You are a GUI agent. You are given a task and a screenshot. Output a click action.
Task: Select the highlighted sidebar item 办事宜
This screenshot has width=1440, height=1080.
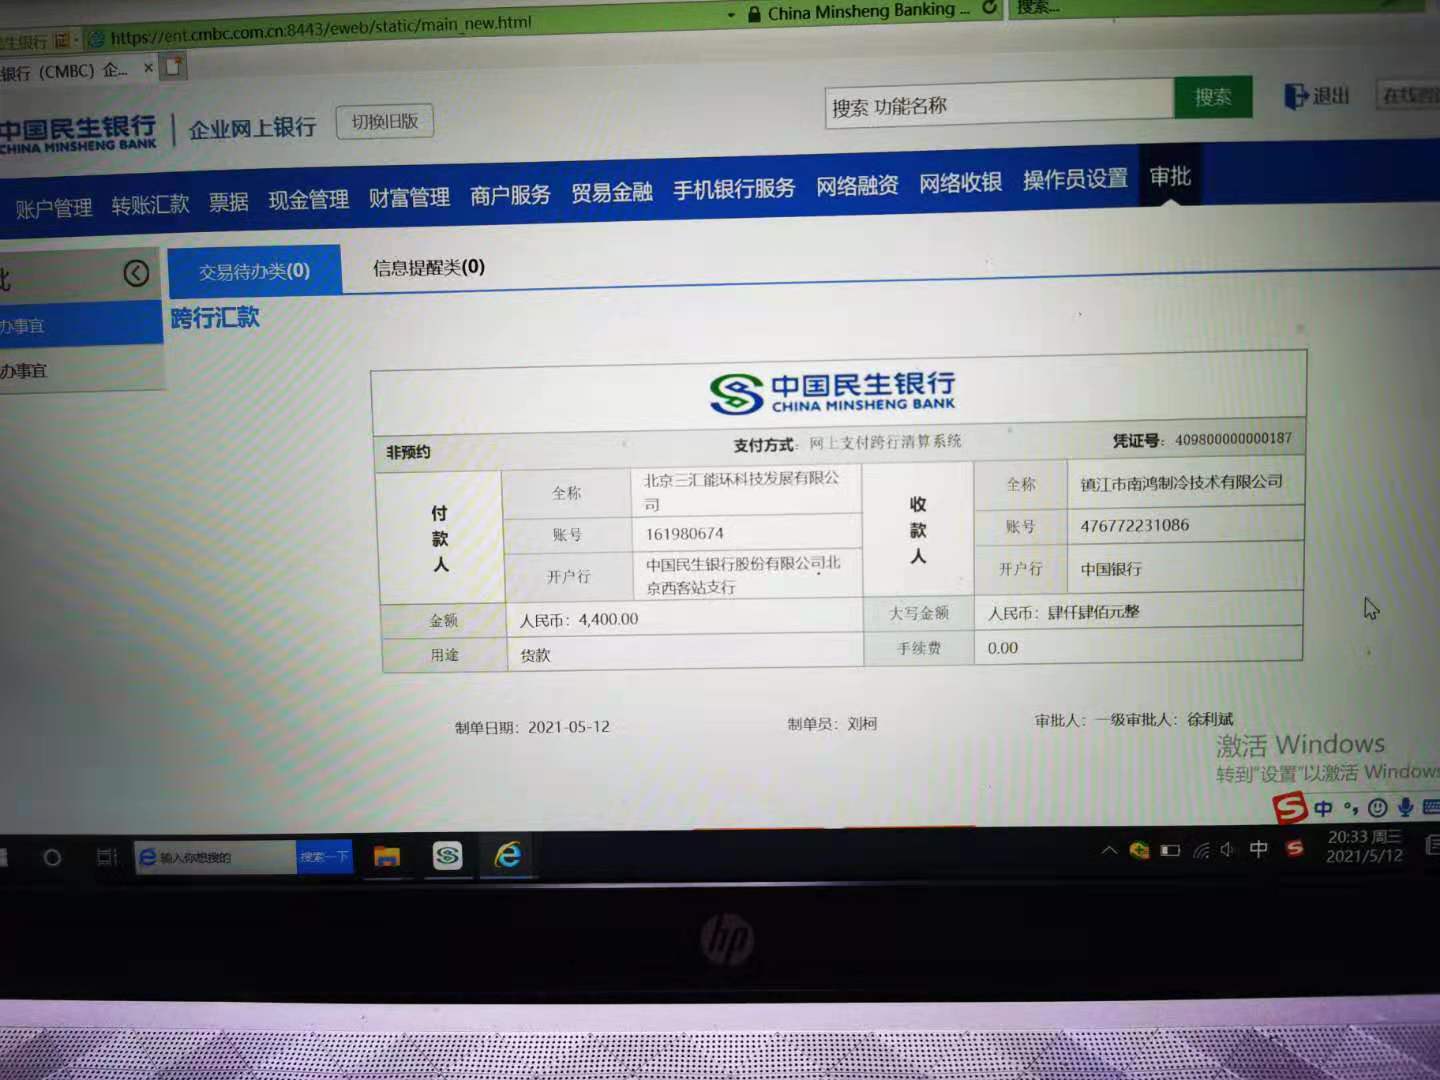coord(81,324)
